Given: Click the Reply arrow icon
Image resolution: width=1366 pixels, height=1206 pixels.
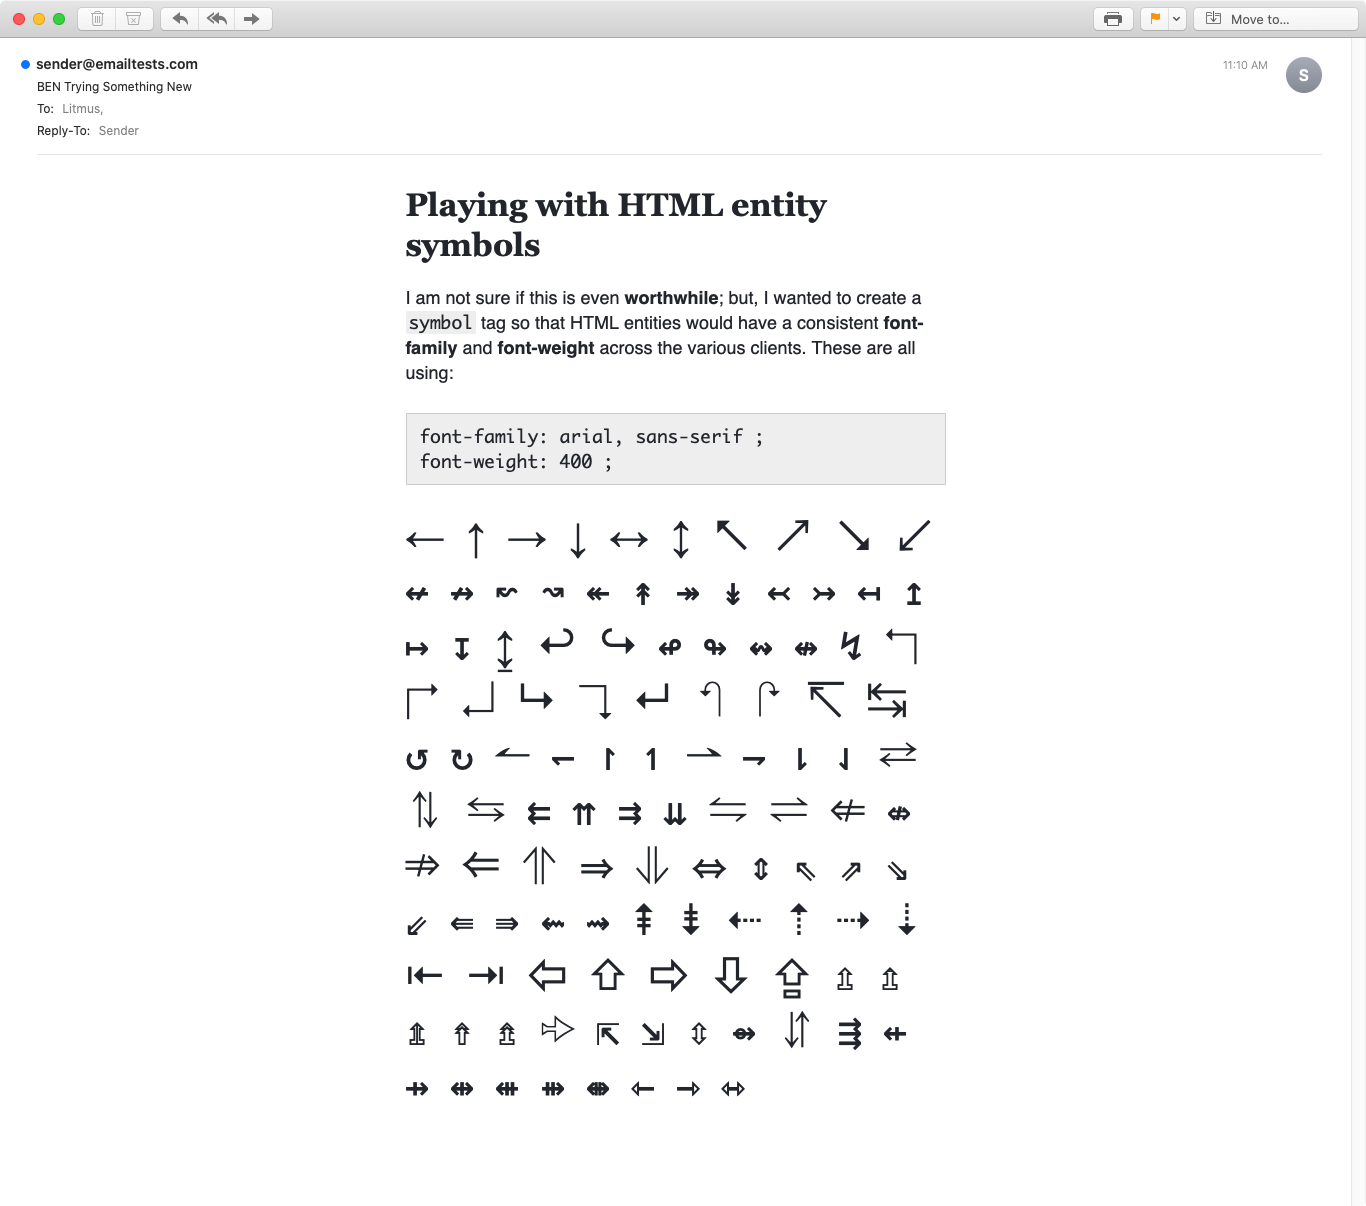Looking at the screenshot, I should click(180, 19).
